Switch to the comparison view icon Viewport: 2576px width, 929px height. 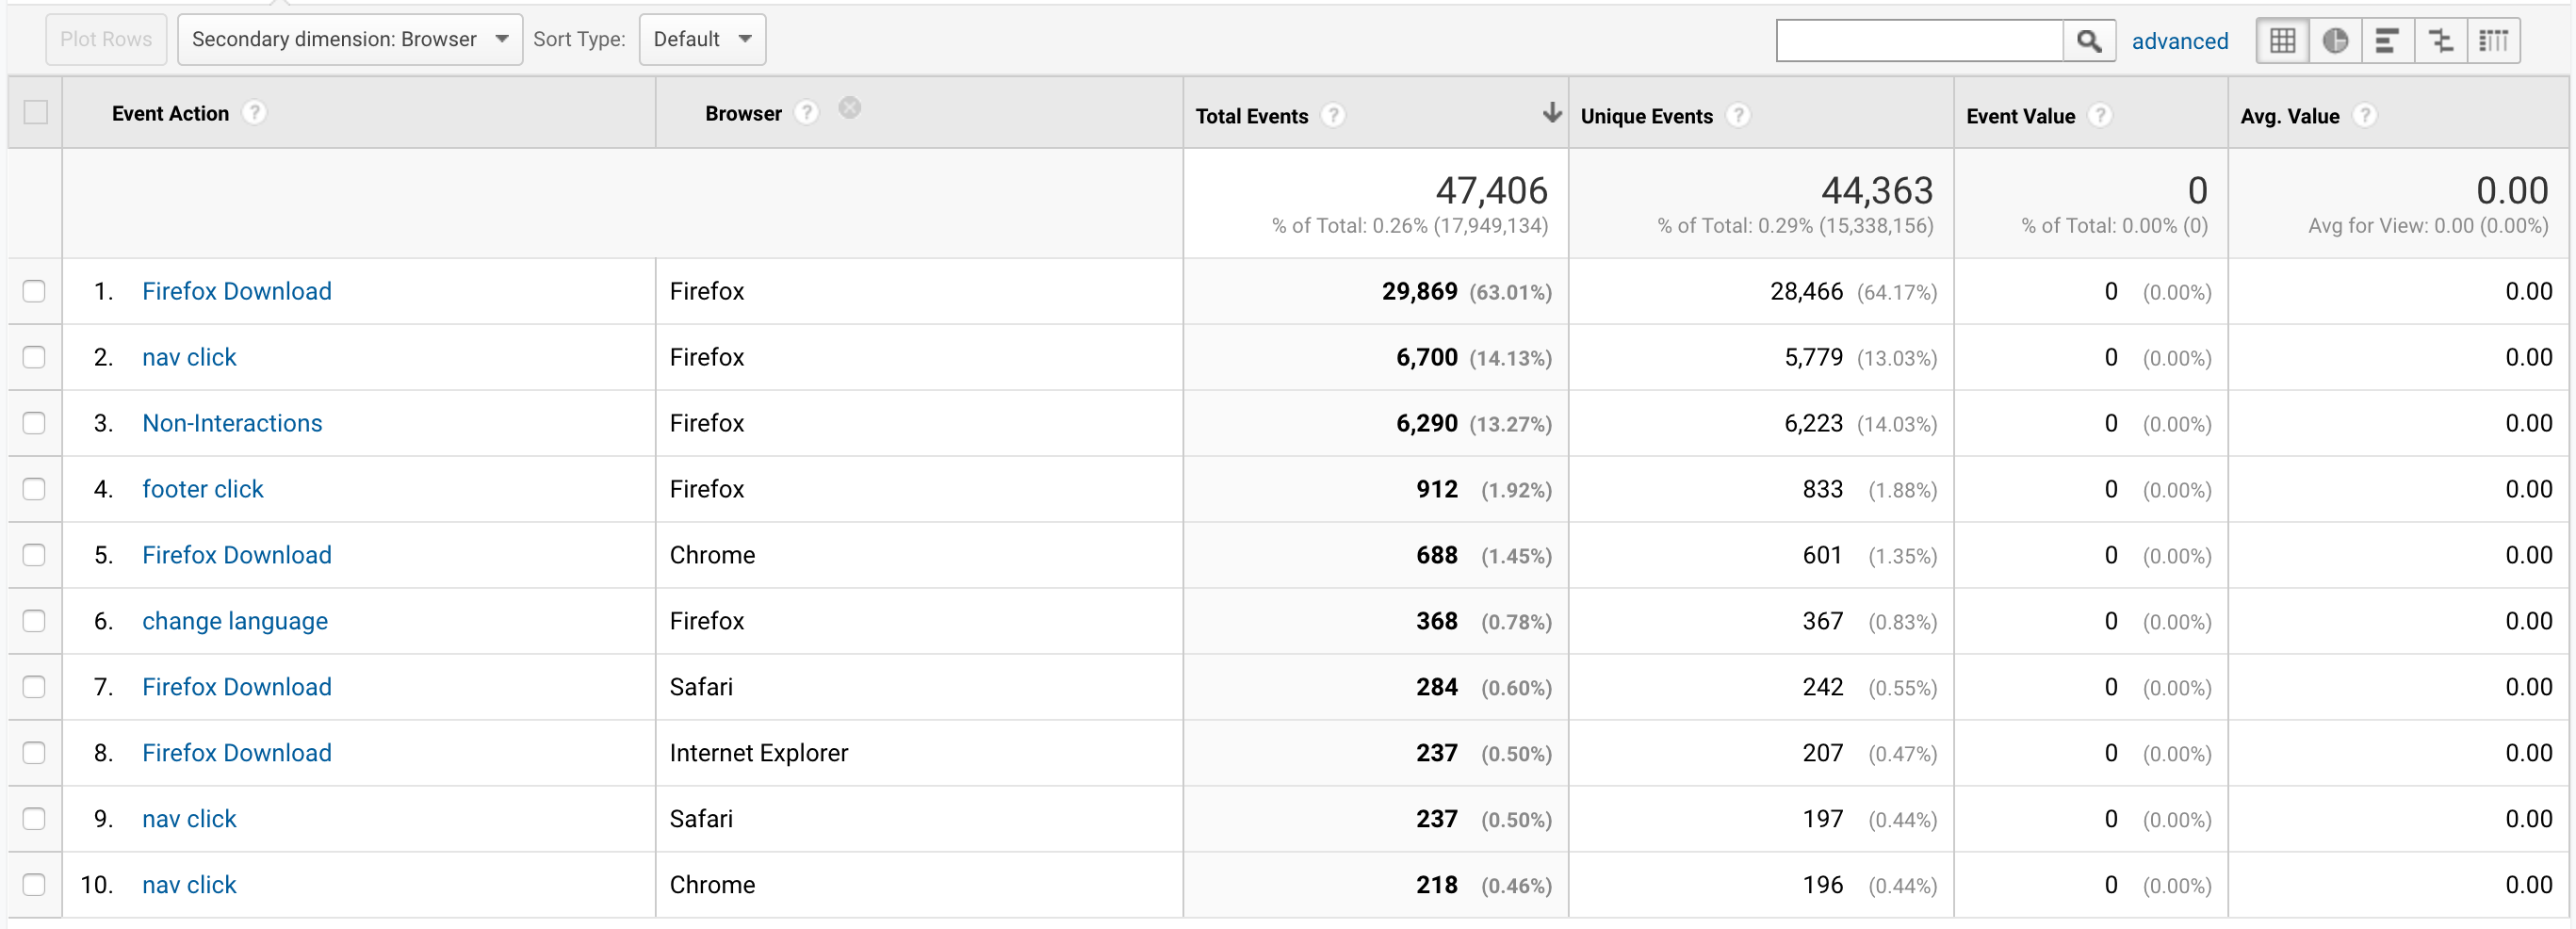2441,41
